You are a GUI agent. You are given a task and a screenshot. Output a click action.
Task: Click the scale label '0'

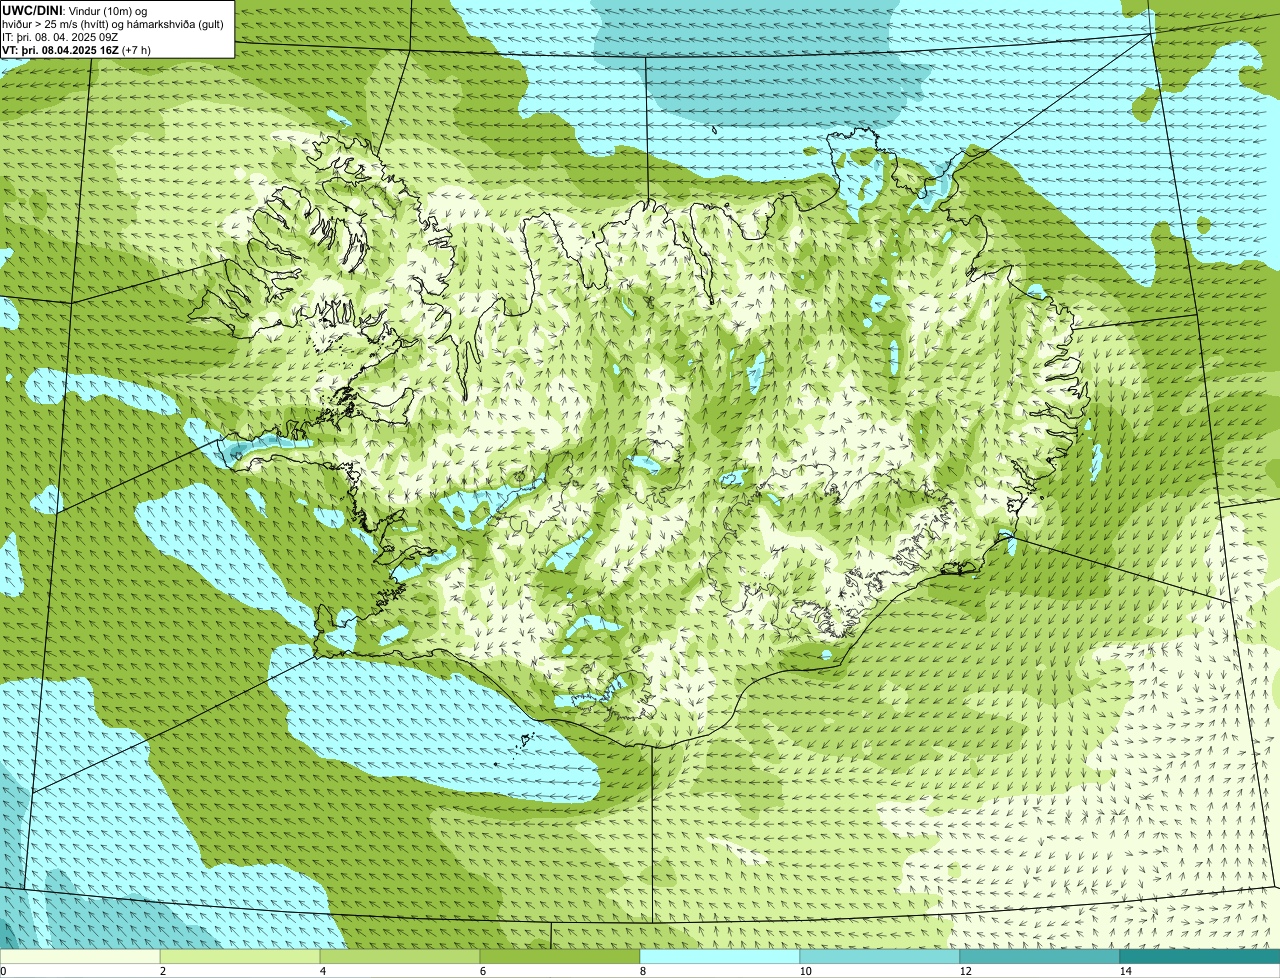tap(3, 971)
